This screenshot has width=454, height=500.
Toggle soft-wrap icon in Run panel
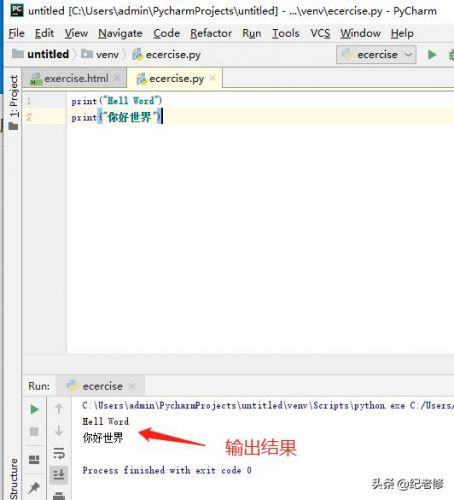59,453
